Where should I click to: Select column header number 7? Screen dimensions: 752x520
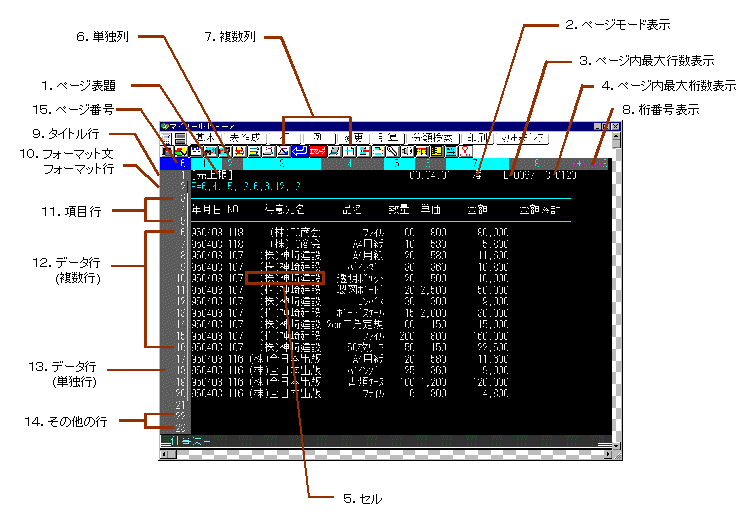[478, 164]
